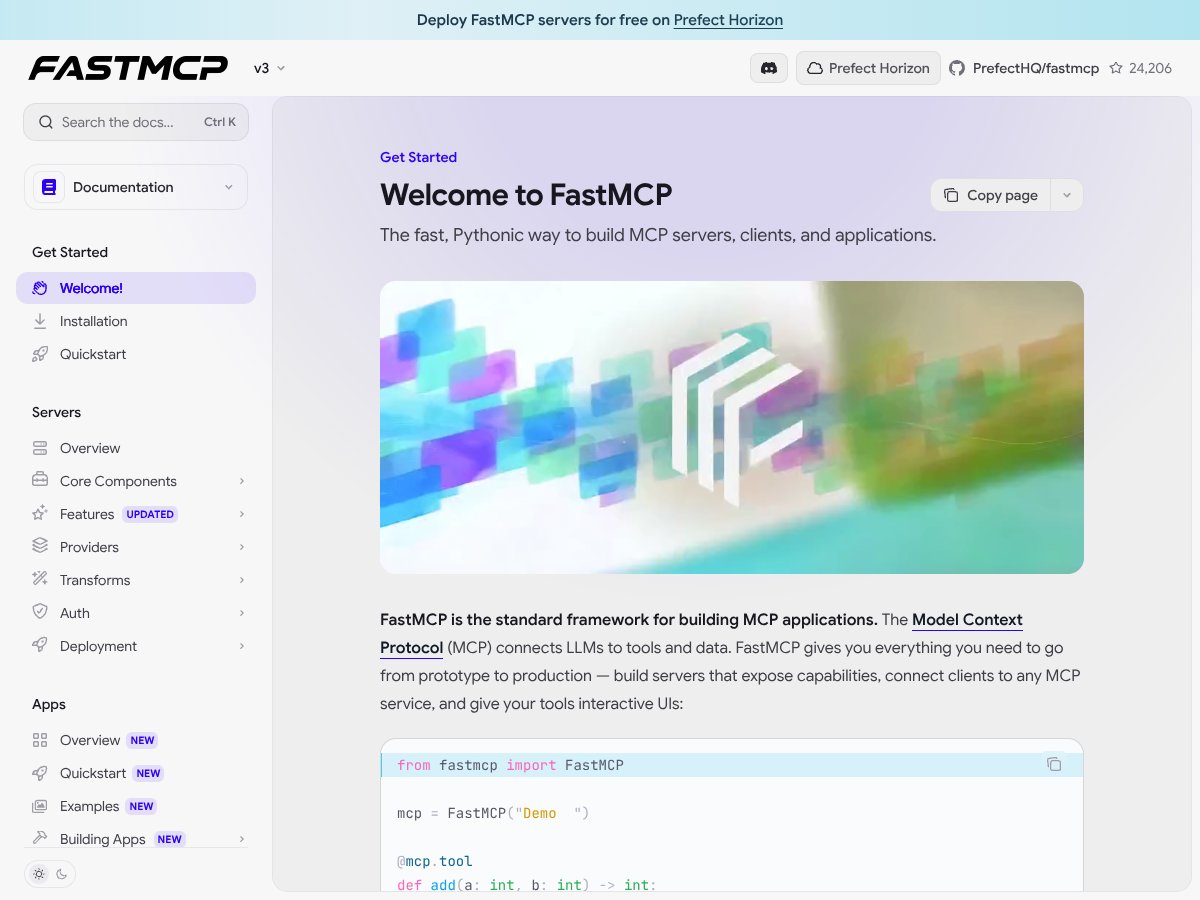Click the Transforms icon in the sidebar
The width and height of the screenshot is (1200, 900).
40,580
